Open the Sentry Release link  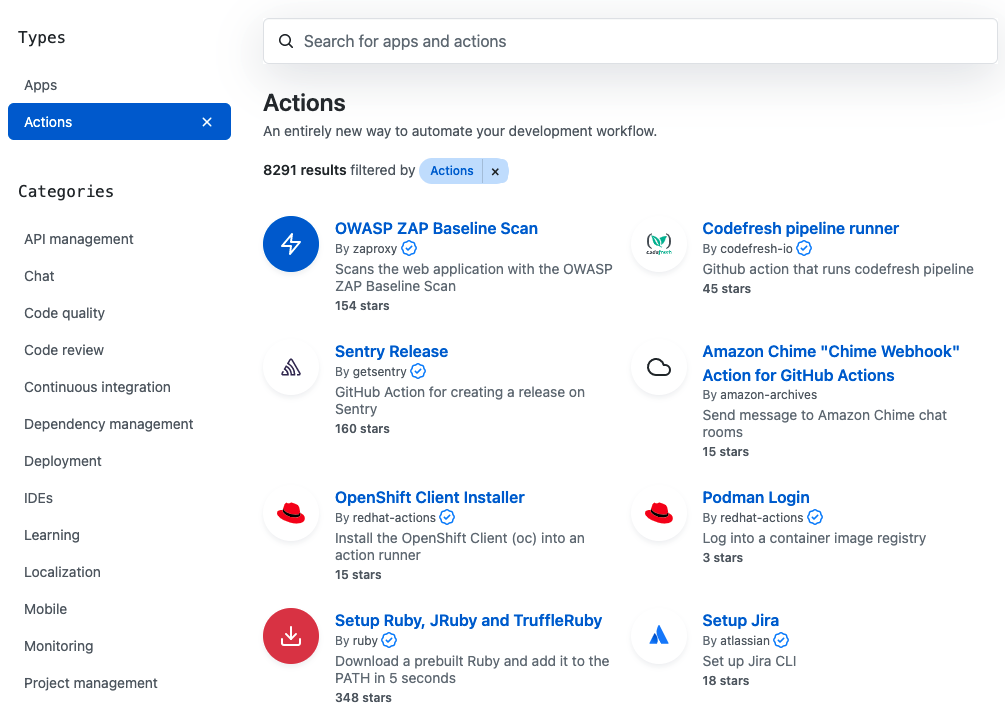pos(391,351)
